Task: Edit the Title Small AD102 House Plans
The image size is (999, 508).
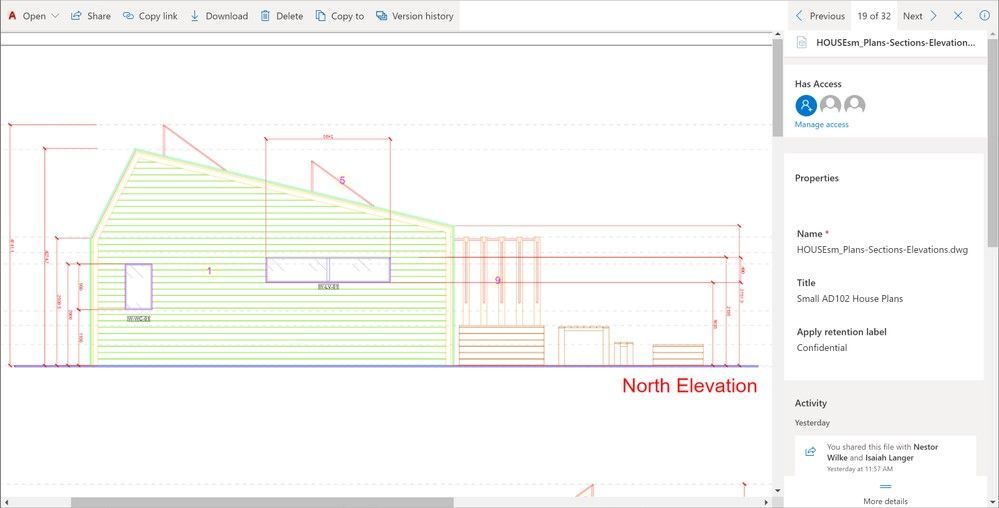Action: tap(849, 299)
